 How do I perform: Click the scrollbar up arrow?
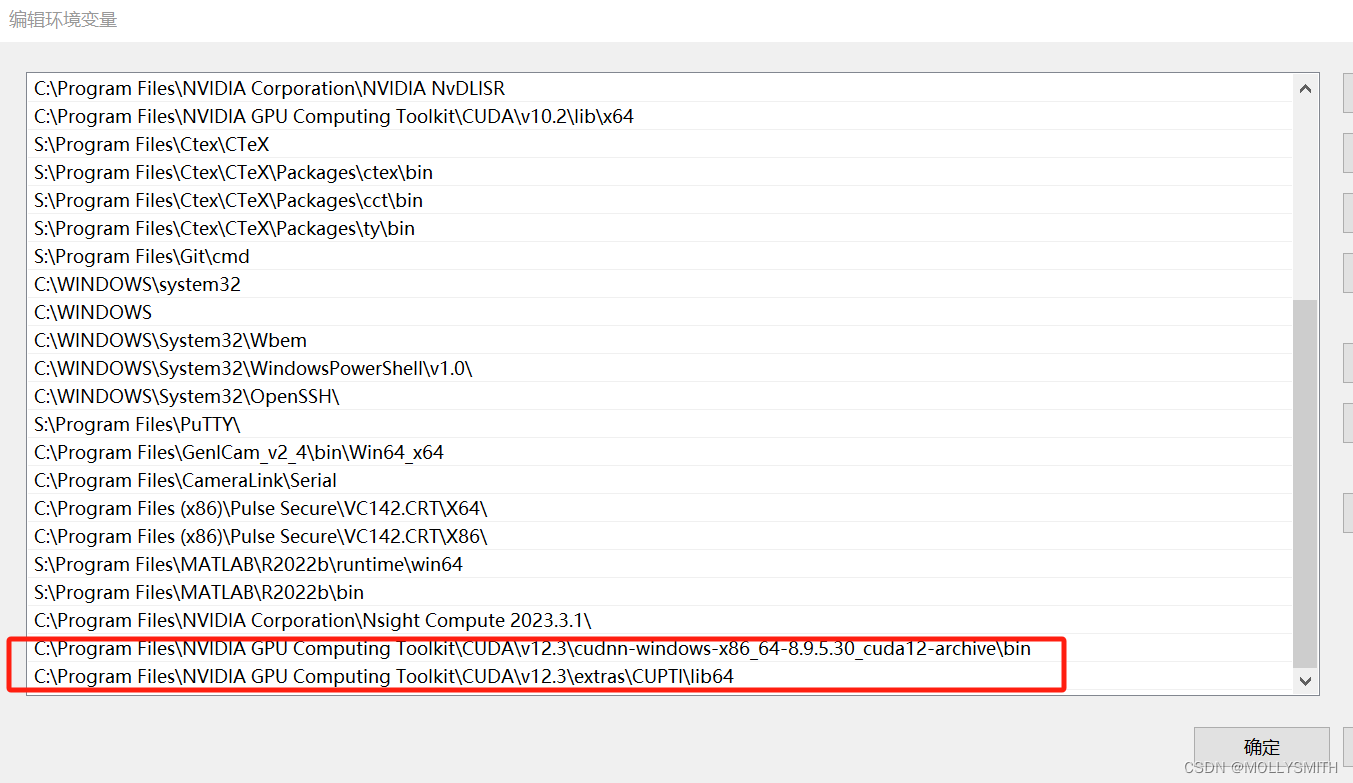click(1305, 88)
